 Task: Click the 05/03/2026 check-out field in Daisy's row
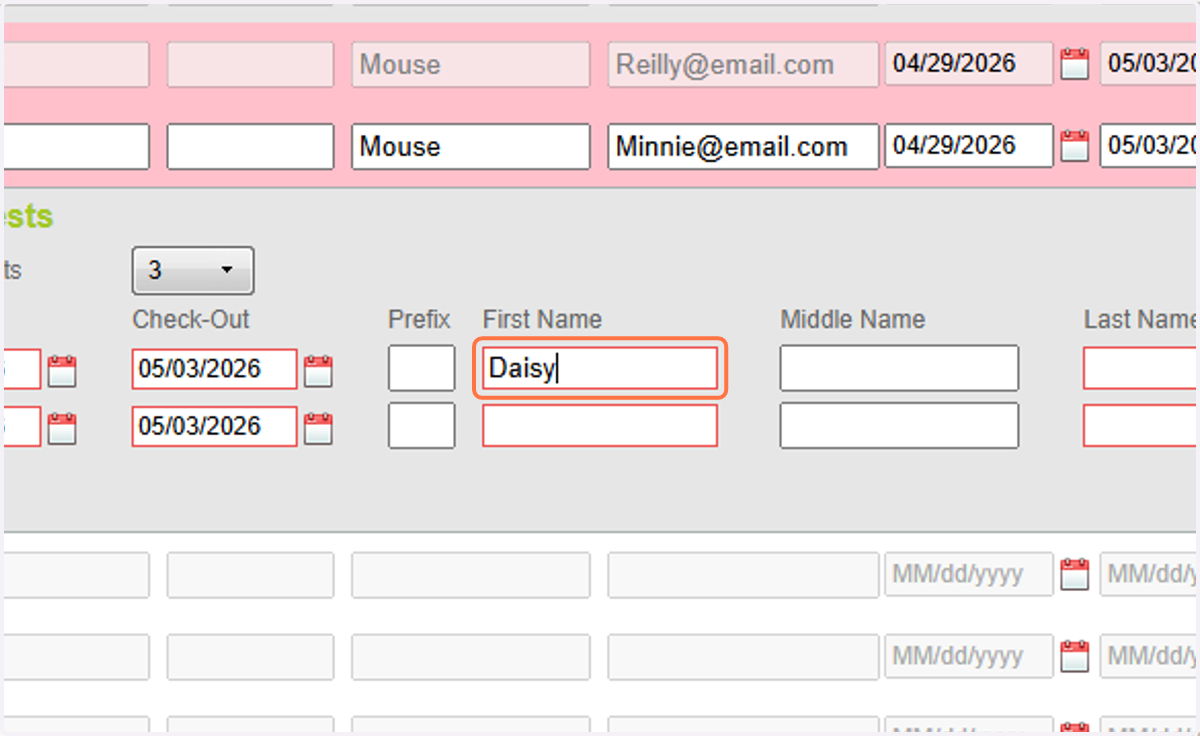214,369
